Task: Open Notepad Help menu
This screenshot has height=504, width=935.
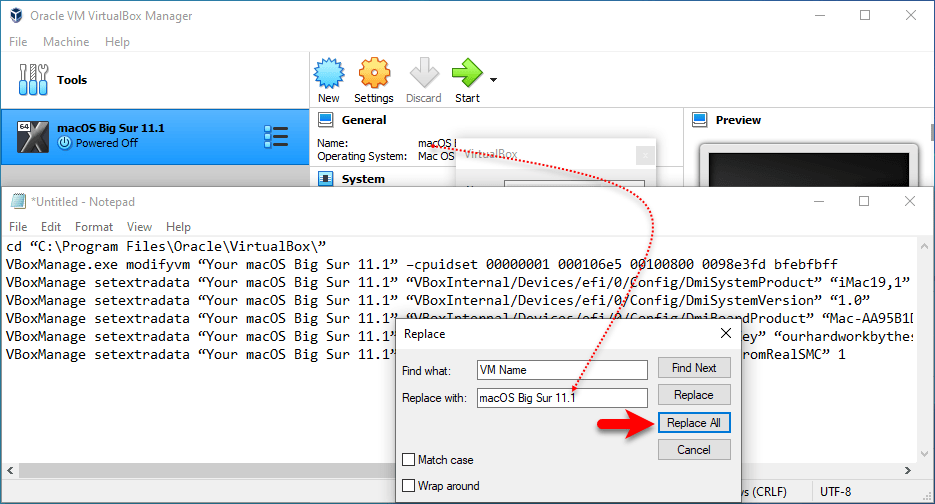Action: coord(178,227)
